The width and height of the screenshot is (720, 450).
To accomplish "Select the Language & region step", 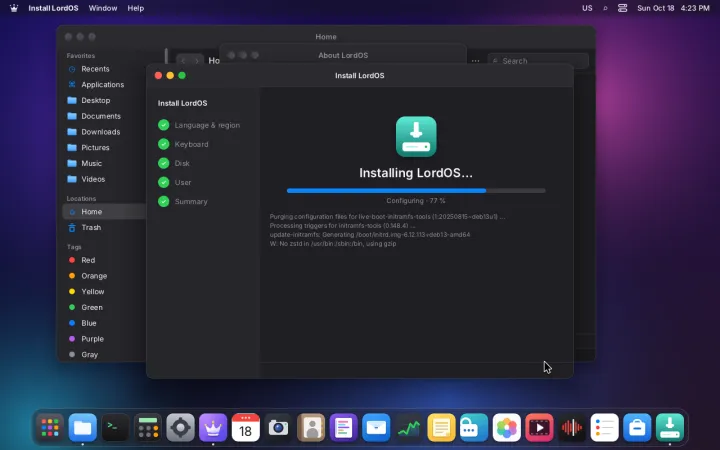I will (199, 125).
